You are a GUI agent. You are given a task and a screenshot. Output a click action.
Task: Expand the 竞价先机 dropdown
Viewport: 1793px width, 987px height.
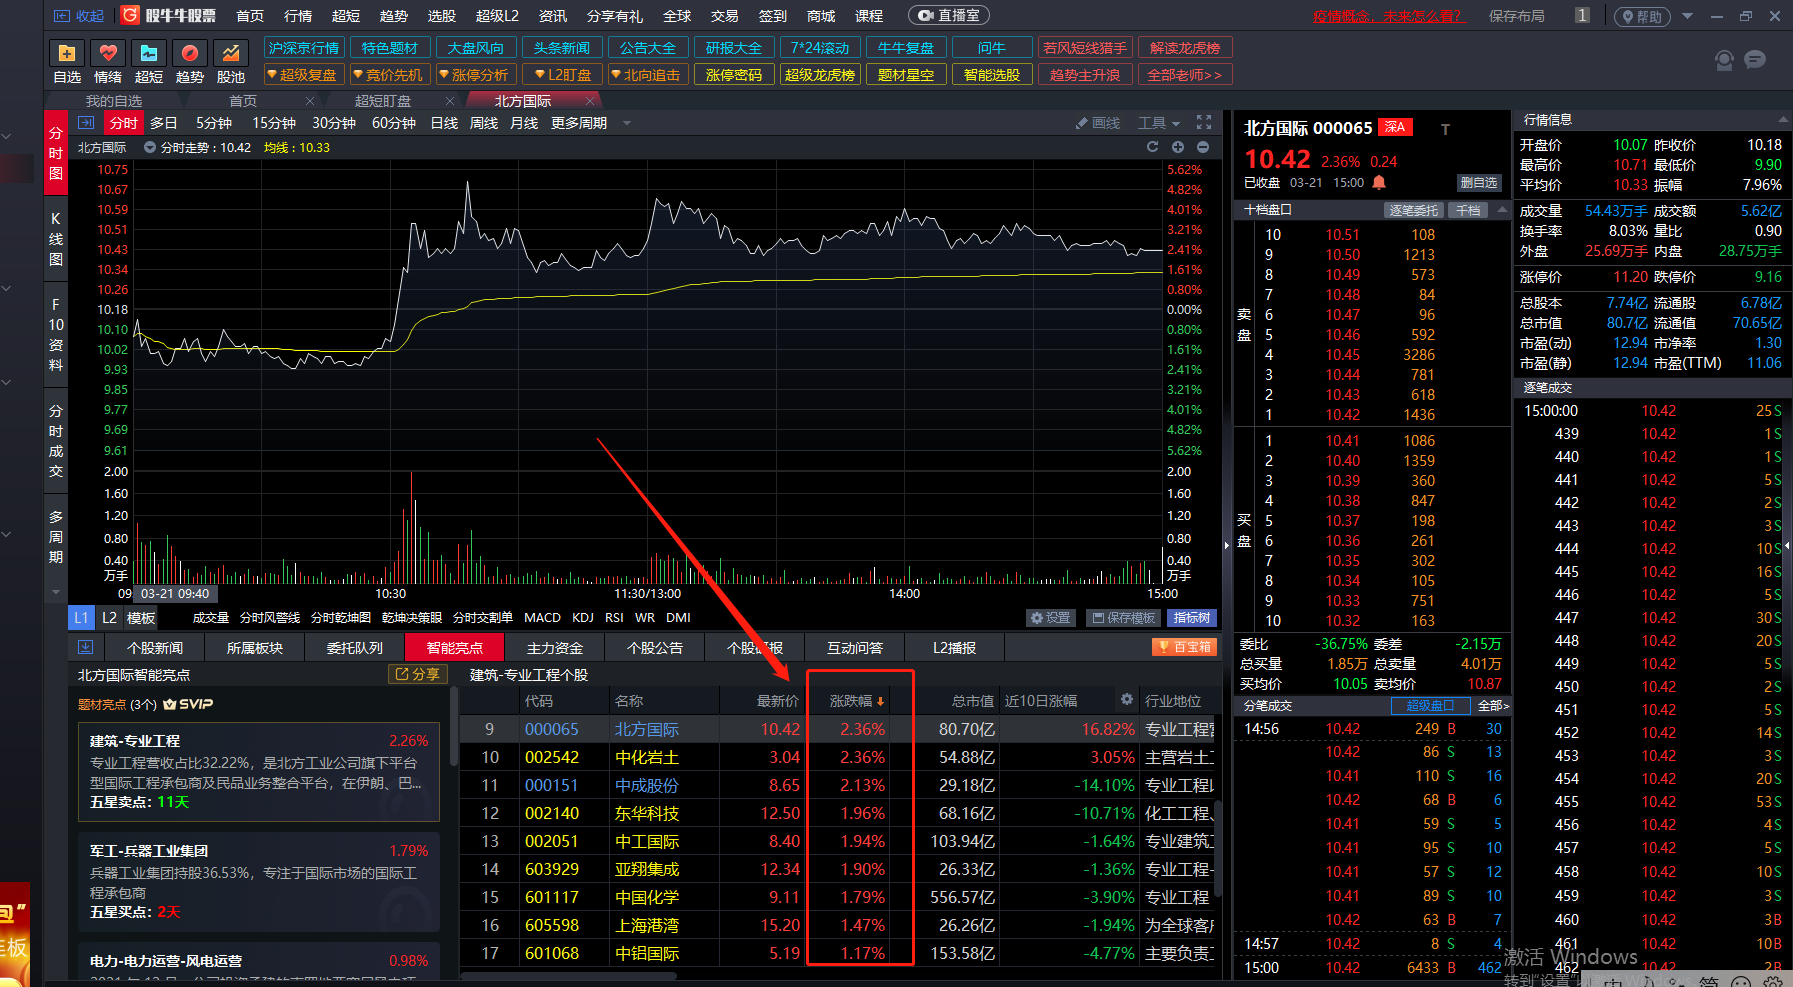[x=390, y=75]
